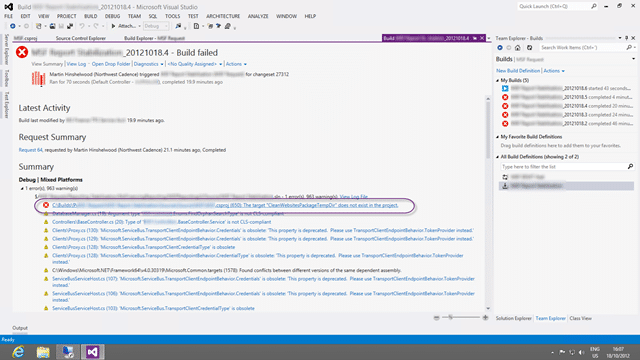This screenshot has height=360, width=640.
Task: Click the pin icon on Team Explorer panel
Action: click(x=627, y=38)
